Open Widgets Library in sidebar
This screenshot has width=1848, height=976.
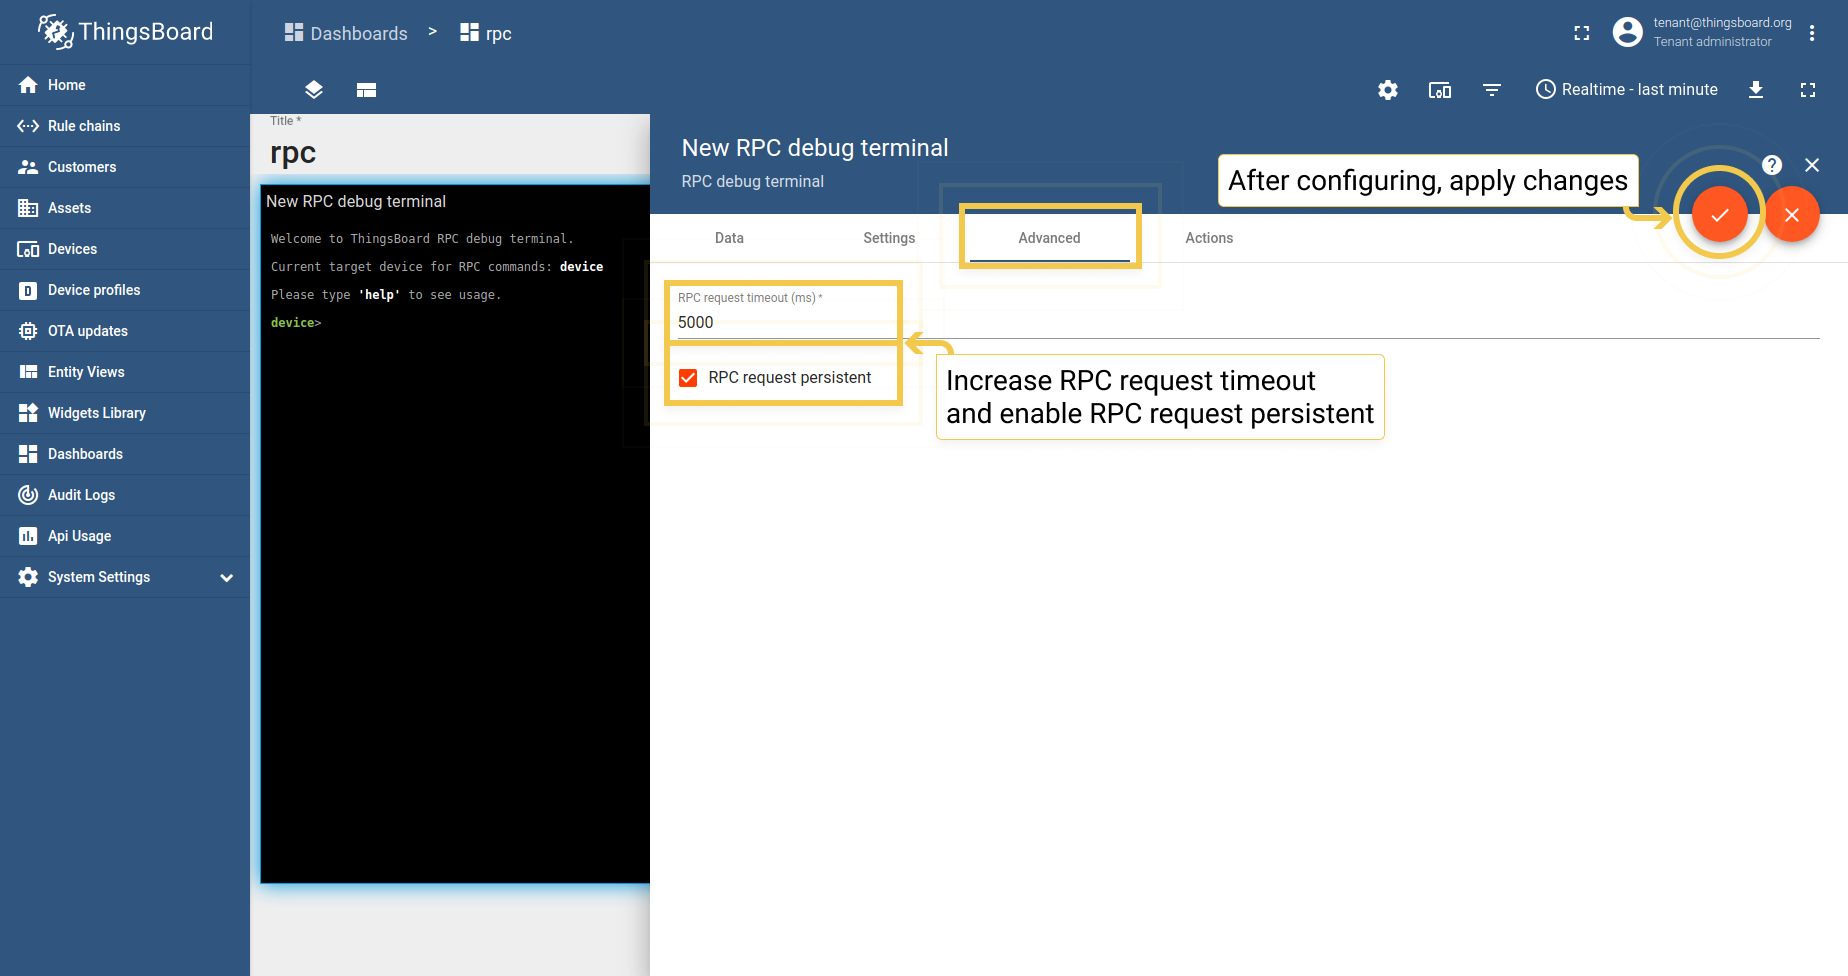coord(96,413)
